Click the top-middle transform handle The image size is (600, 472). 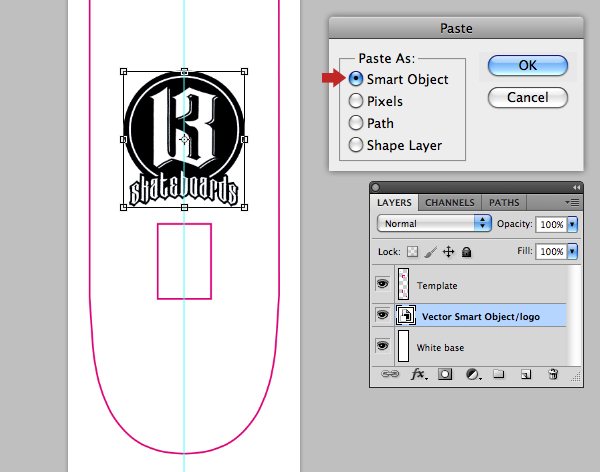coord(184,72)
